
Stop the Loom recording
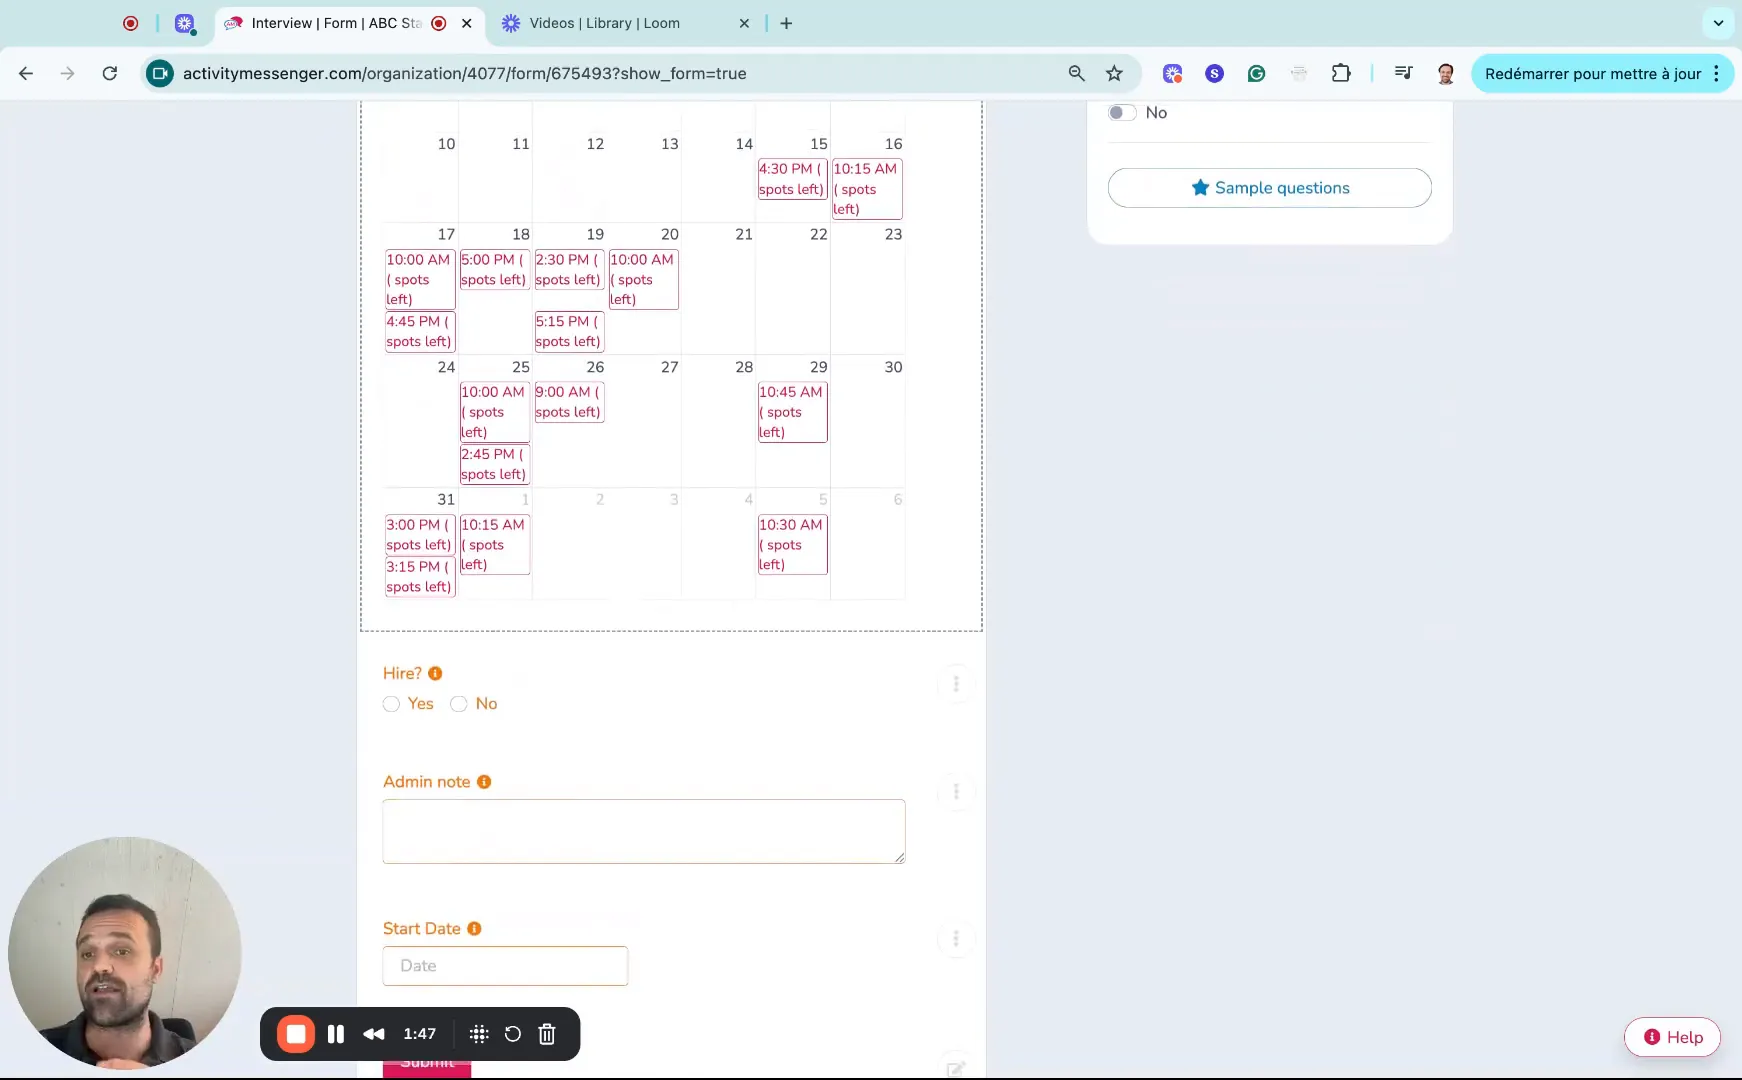[296, 1034]
